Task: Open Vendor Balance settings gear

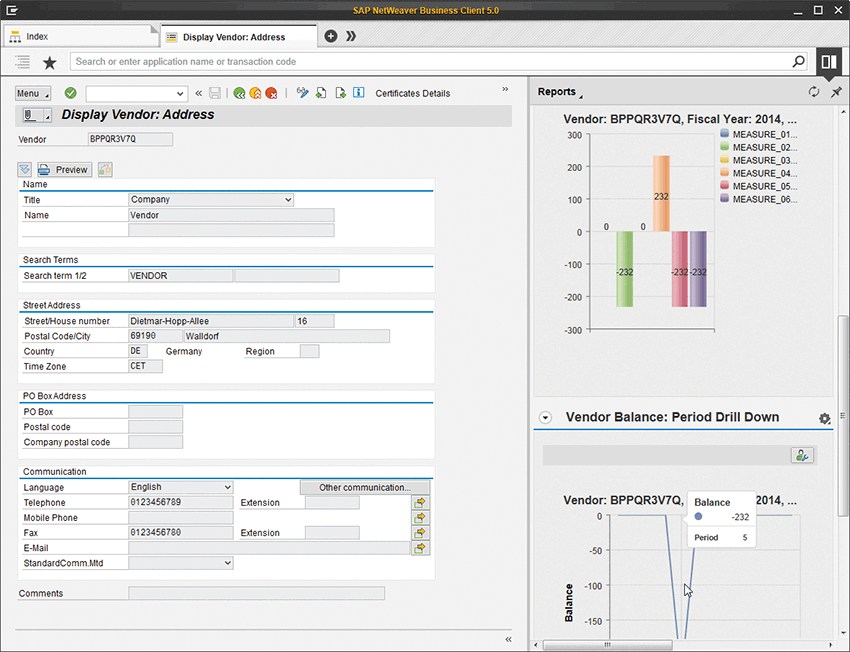Action: pos(824,418)
